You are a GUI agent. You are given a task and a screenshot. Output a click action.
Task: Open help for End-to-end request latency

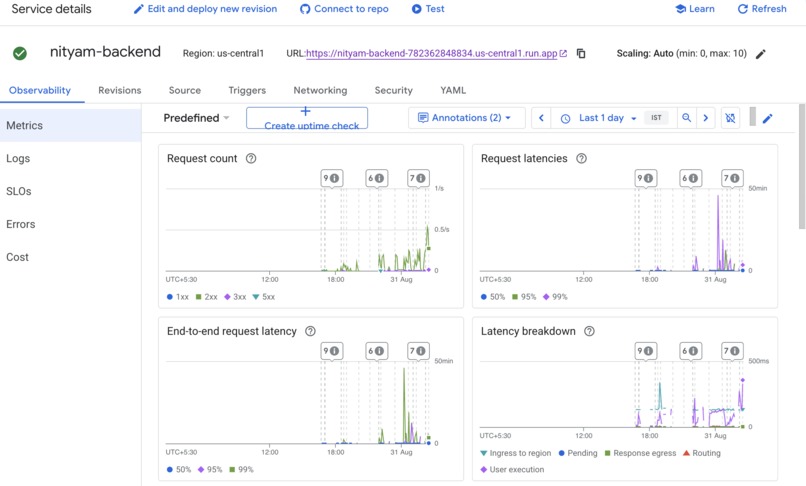coord(310,331)
